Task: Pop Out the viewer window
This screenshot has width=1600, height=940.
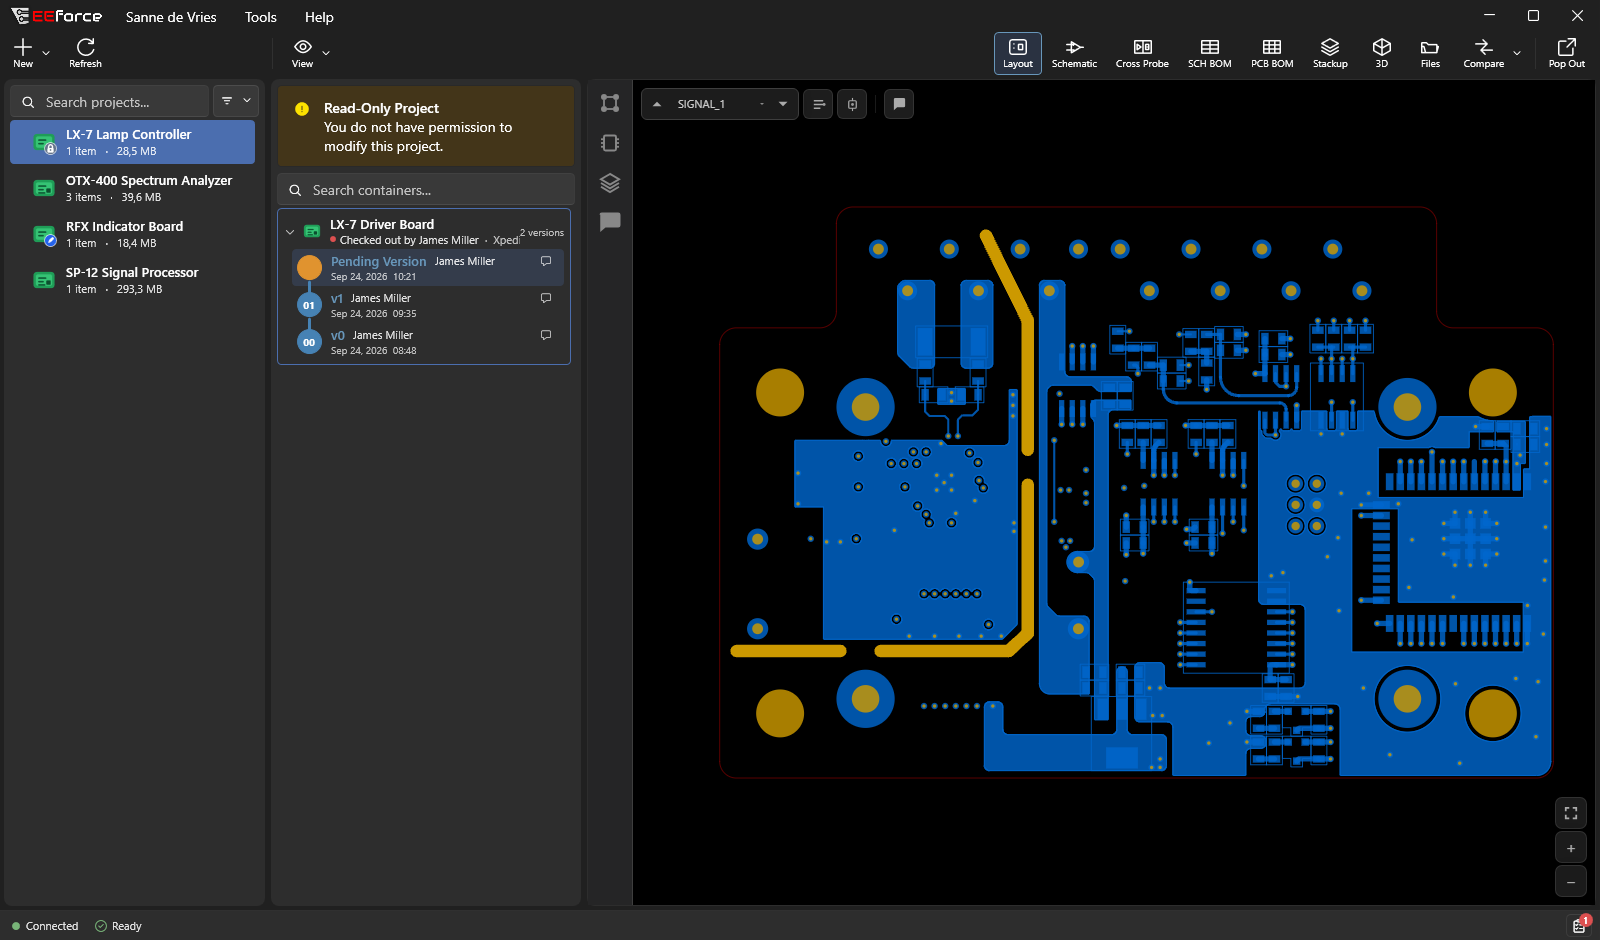Action: pyautogui.click(x=1566, y=53)
